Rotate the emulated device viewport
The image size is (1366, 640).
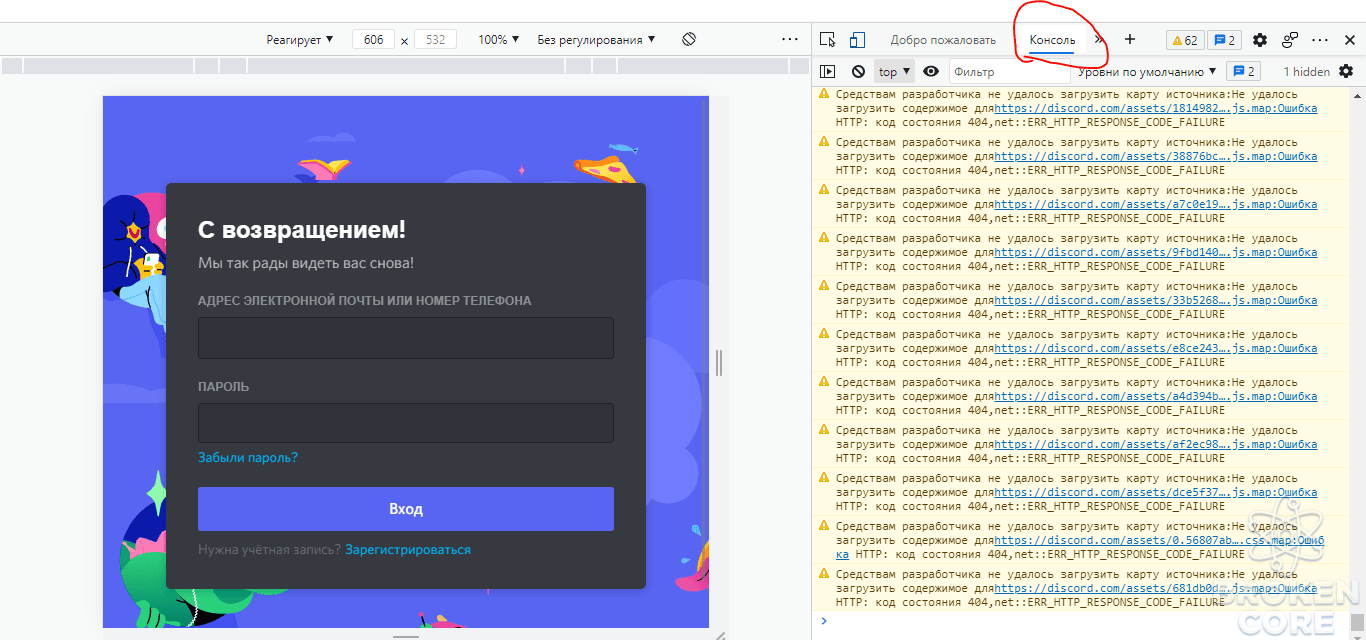point(689,40)
